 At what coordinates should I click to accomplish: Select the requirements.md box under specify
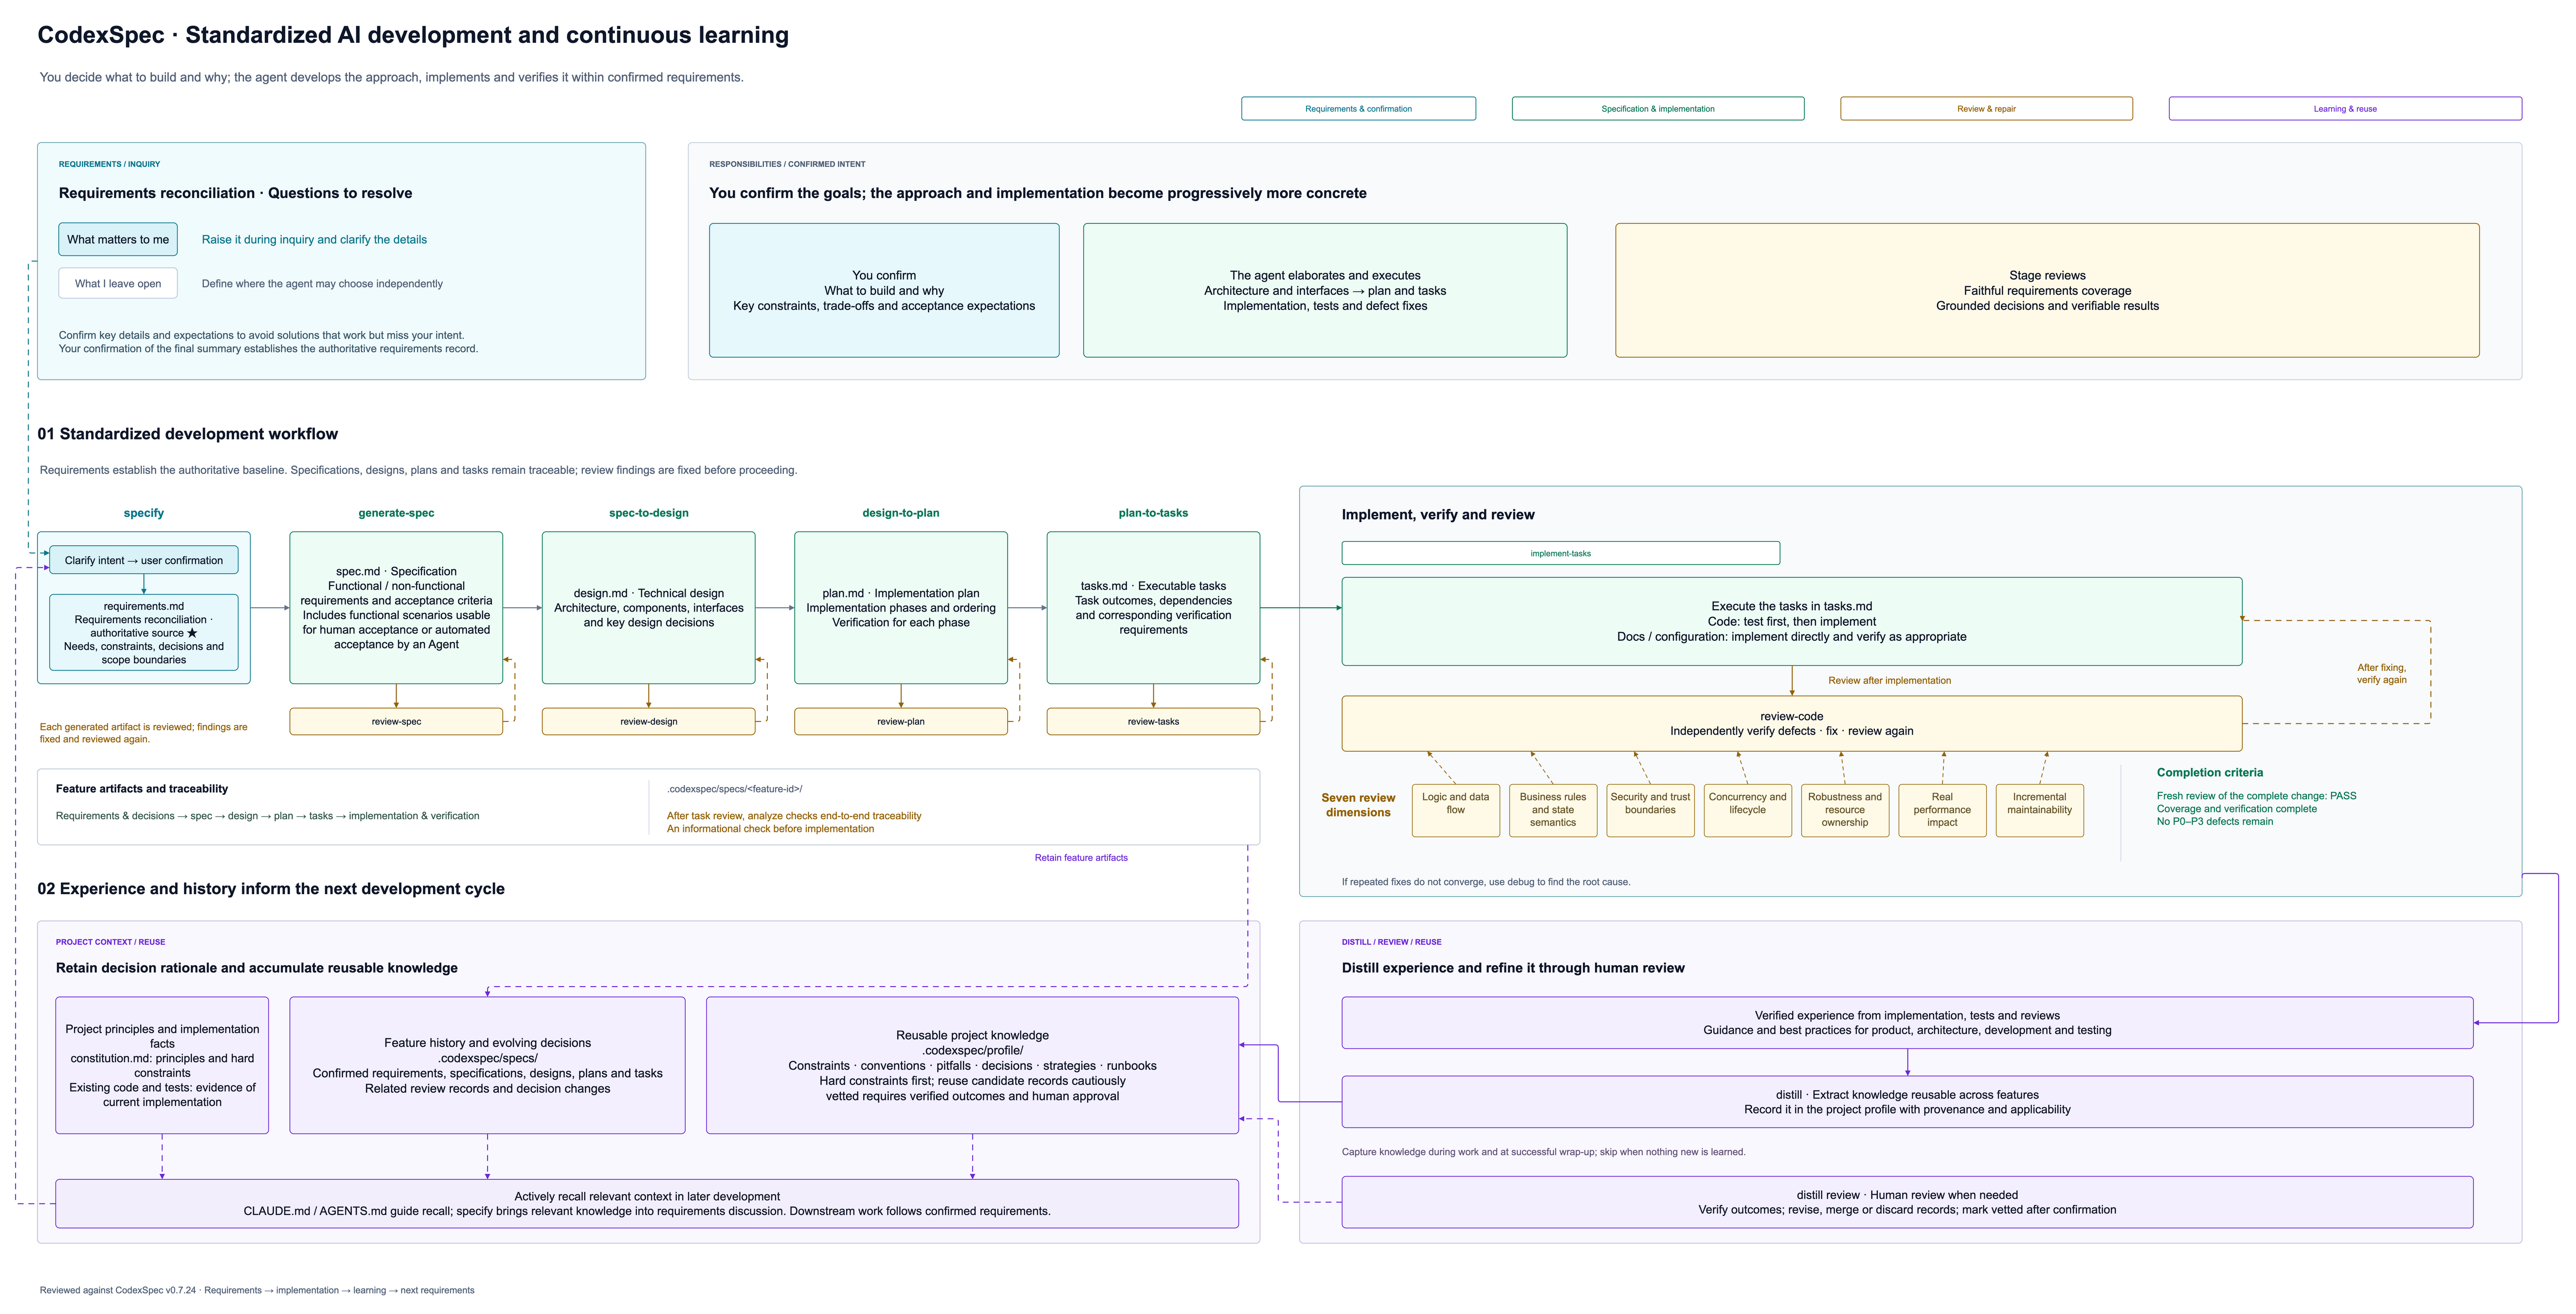coord(144,632)
